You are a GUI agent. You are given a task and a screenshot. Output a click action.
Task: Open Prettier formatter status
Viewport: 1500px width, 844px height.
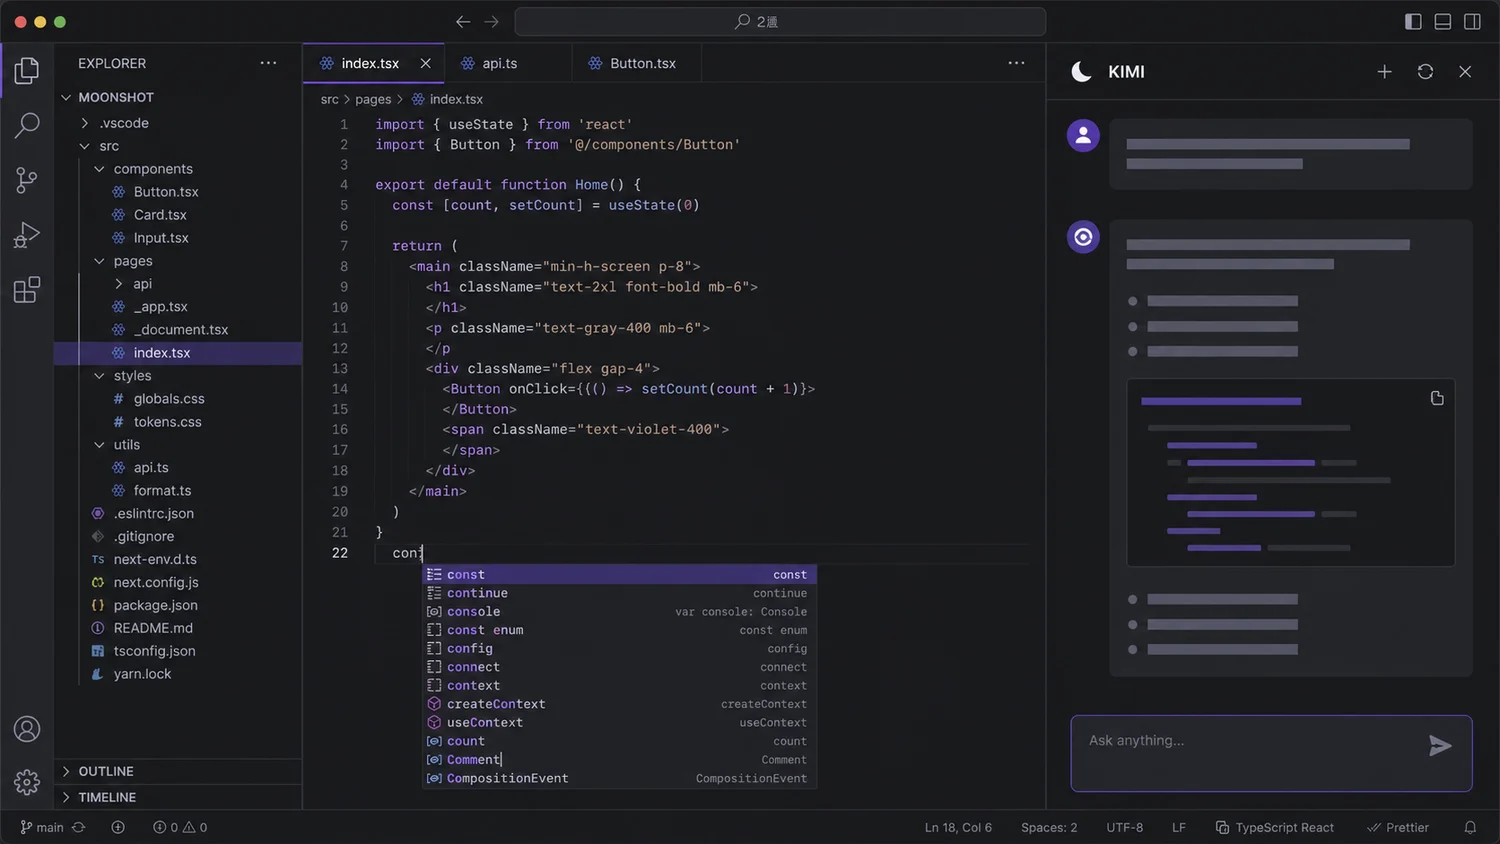click(x=1398, y=827)
